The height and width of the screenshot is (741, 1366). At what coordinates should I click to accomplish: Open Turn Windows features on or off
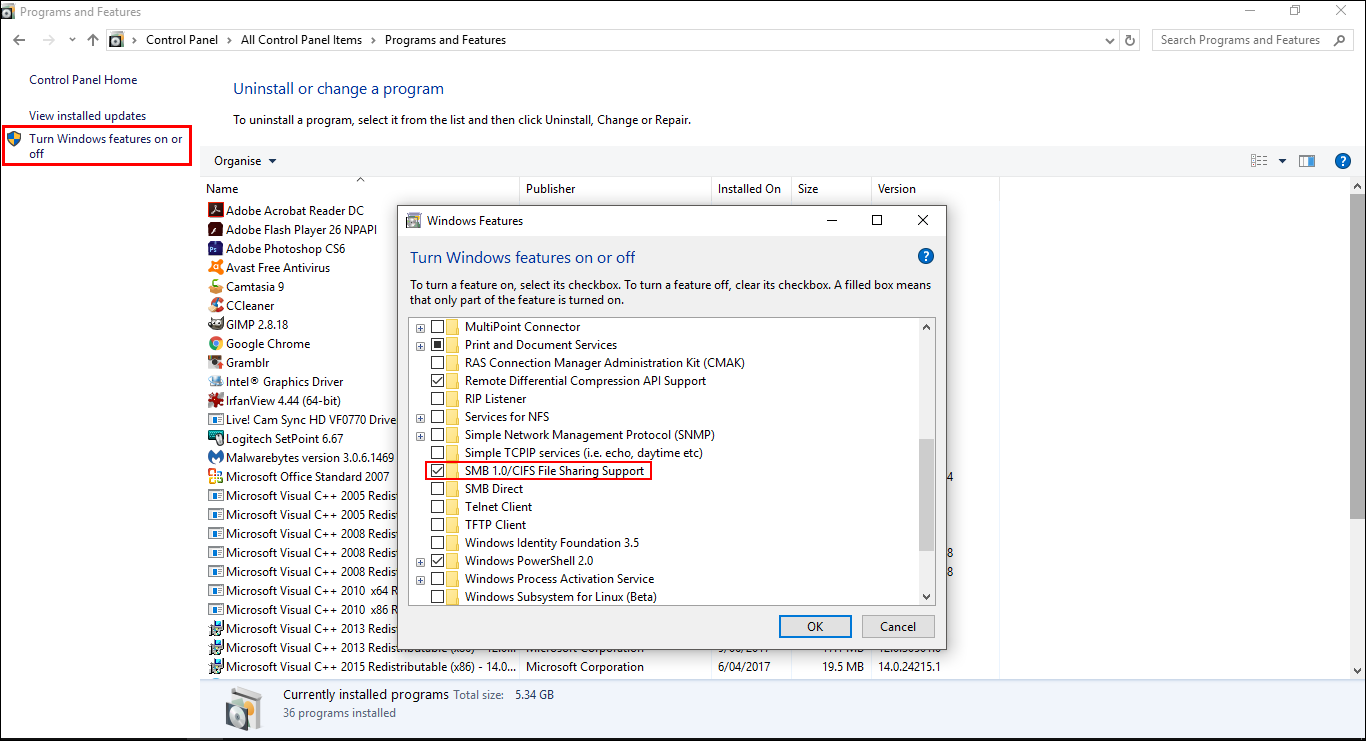pos(106,146)
